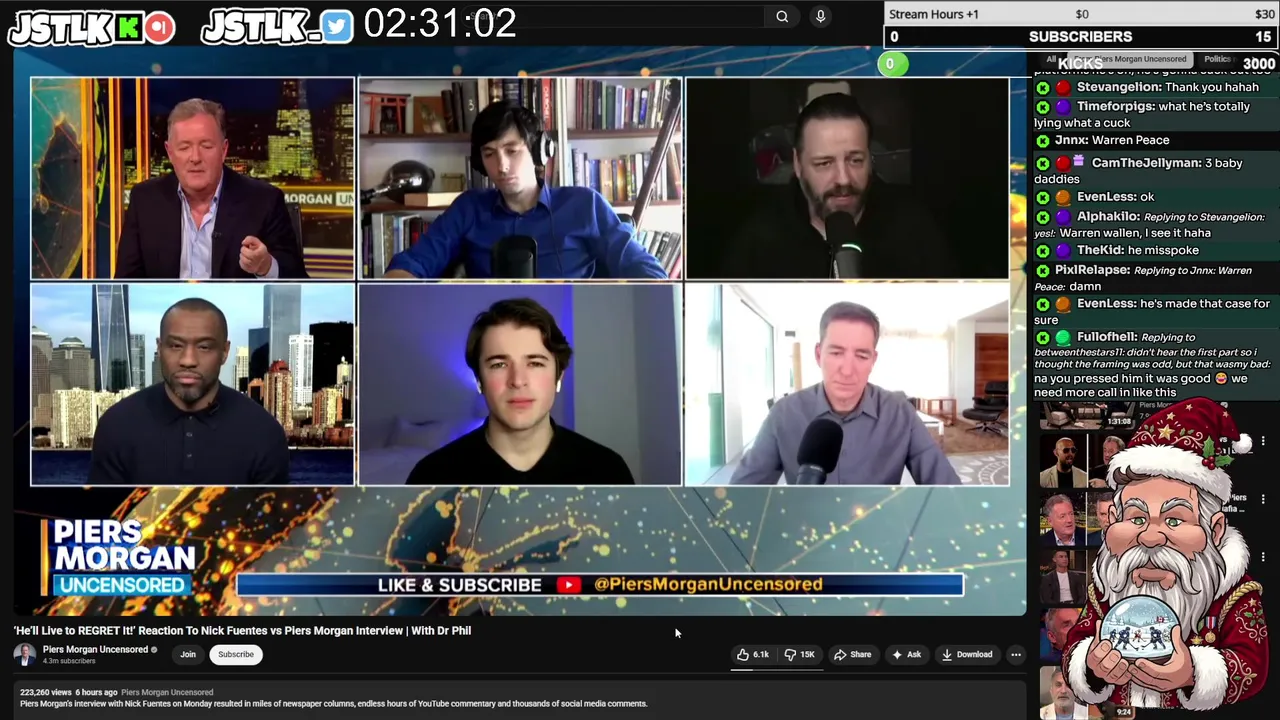The width and height of the screenshot is (1280, 720).
Task: Click the red record dot icon
Action: click(x=159, y=28)
